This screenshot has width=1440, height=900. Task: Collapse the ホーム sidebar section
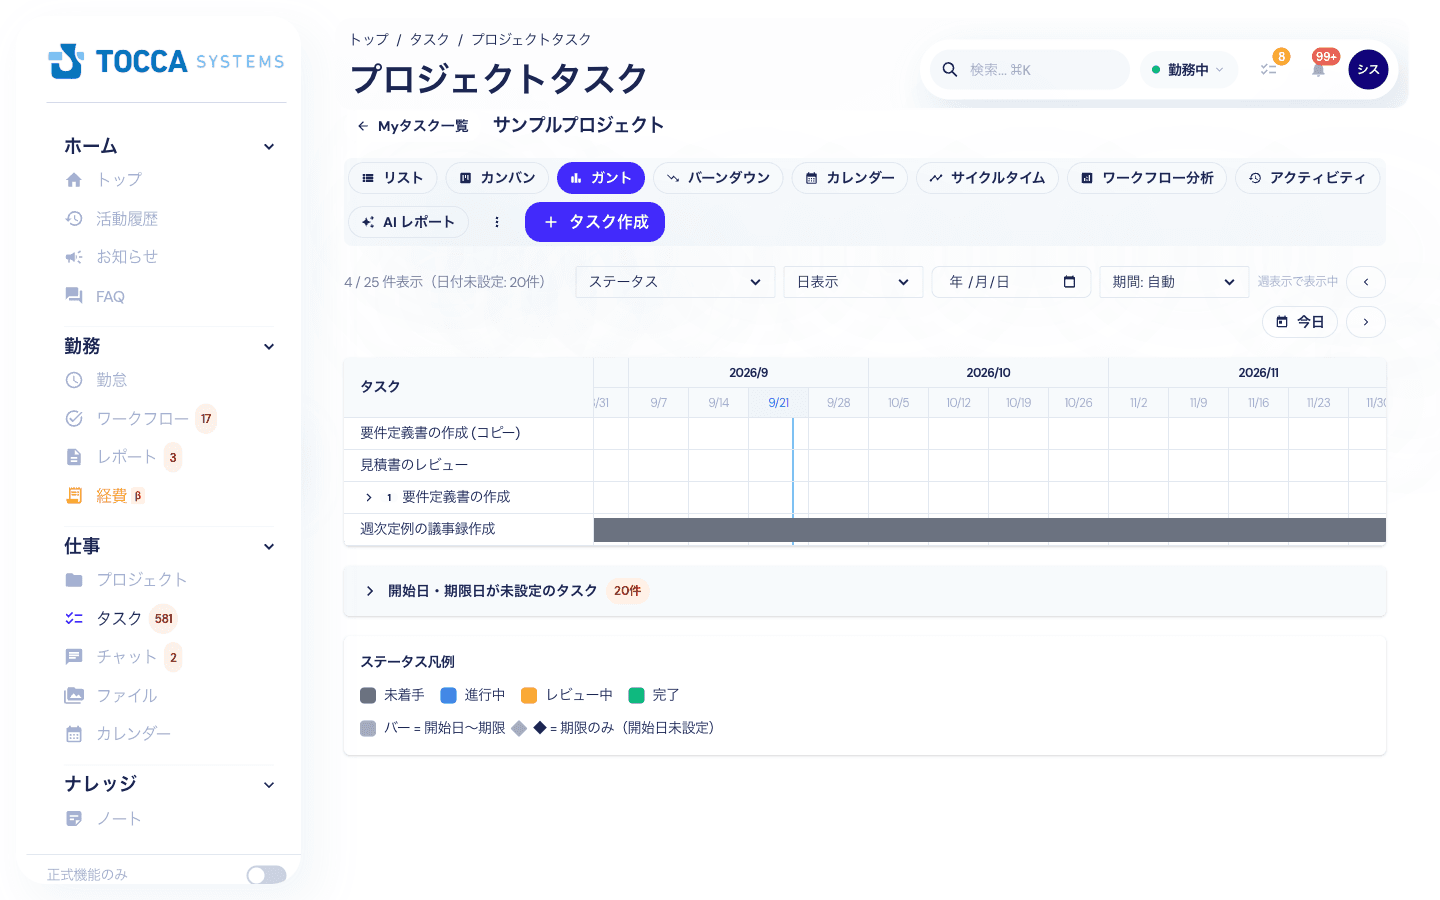269,147
